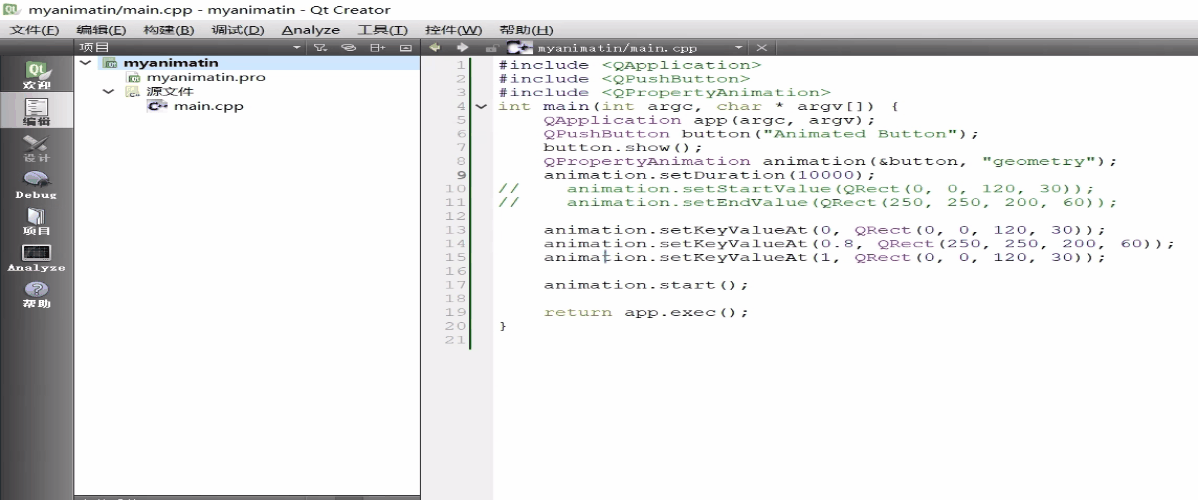Select the myanimatin project root

(x=170, y=63)
